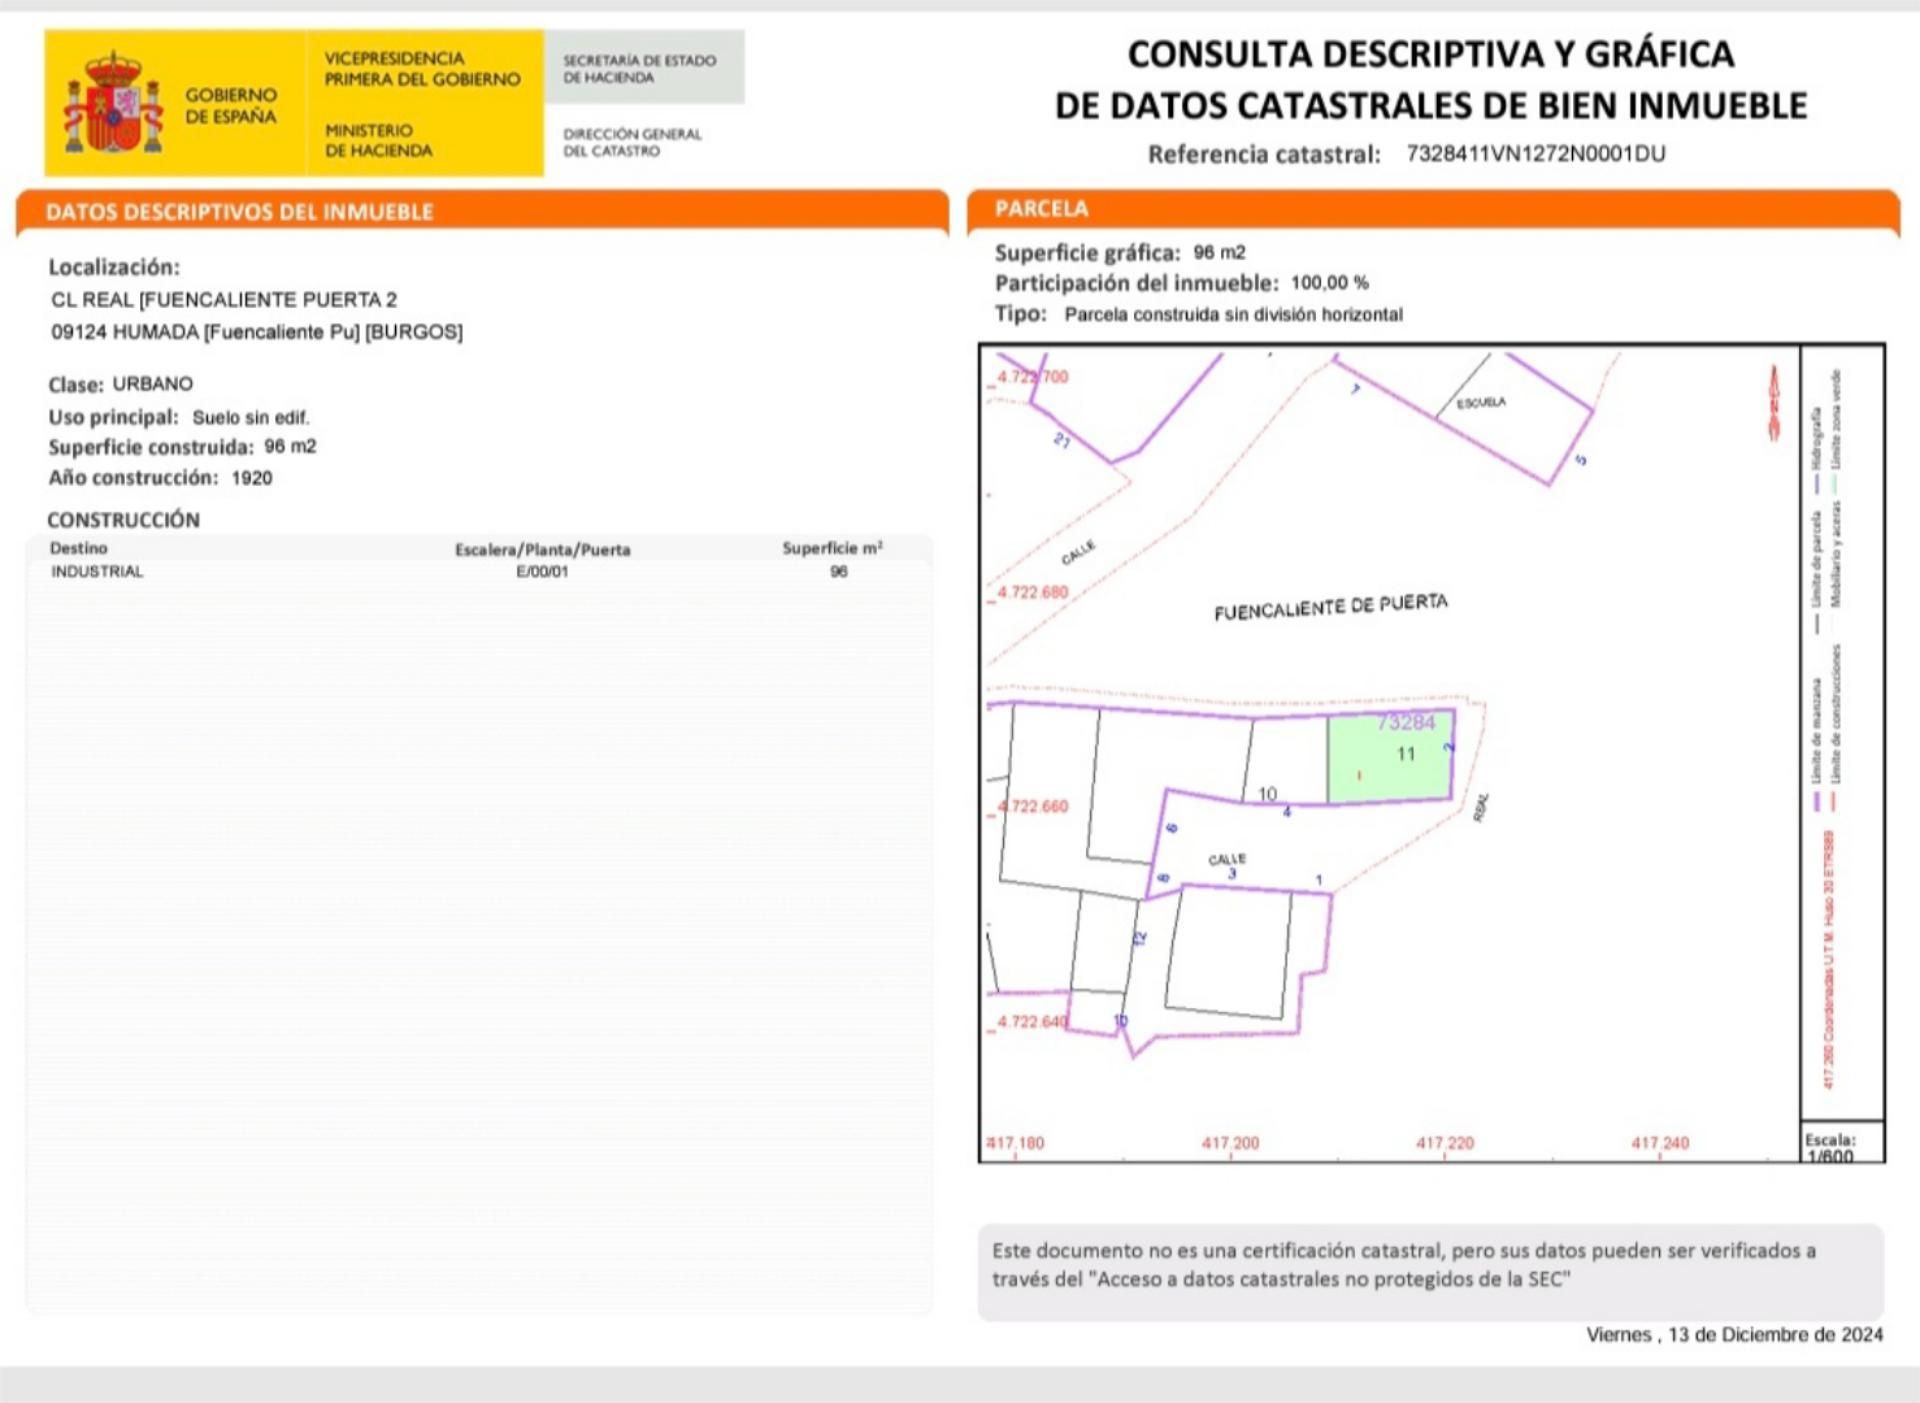
Task: Click the 'Este documento no es una certificación' notice
Action: [1431, 1272]
